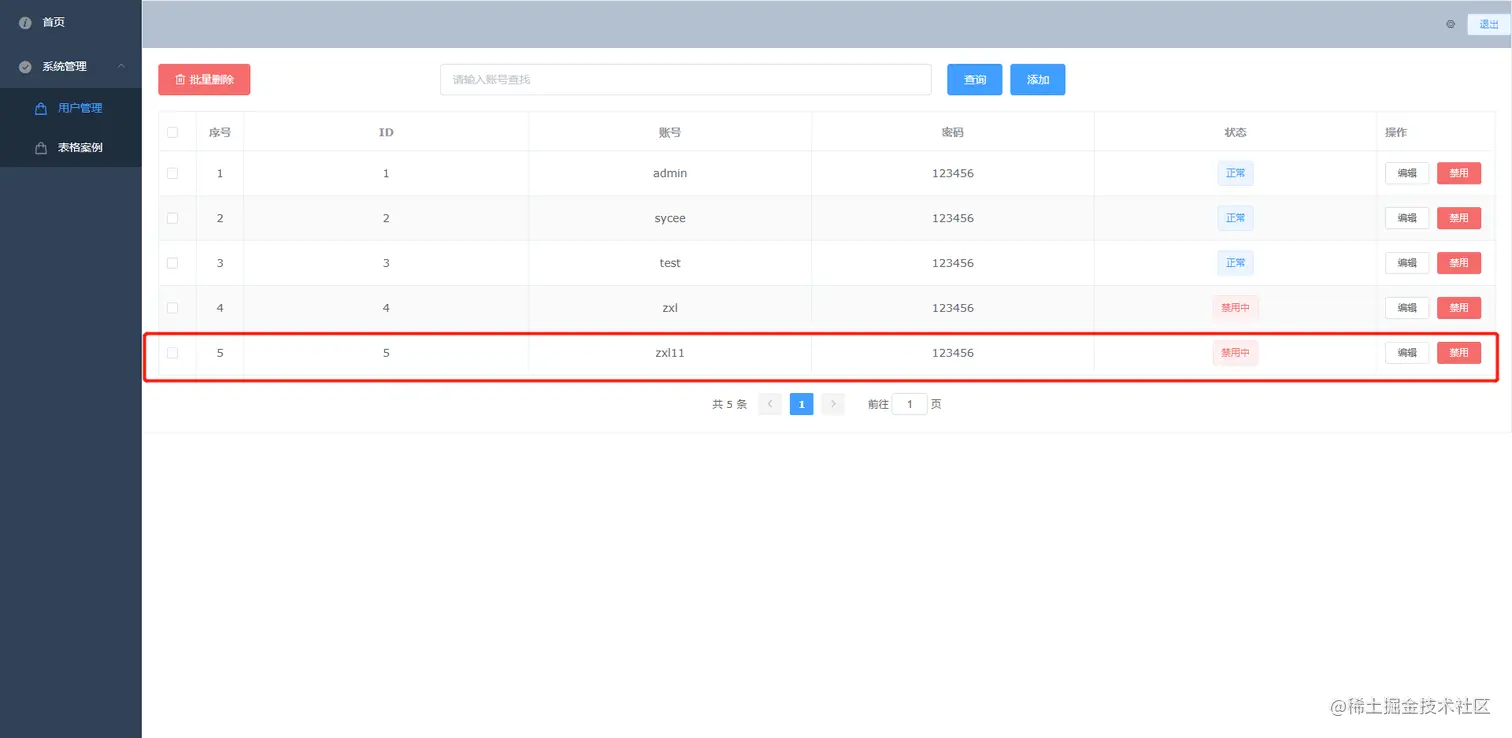
Task: Check the checkbox for zxl11 row
Action: pos(172,353)
